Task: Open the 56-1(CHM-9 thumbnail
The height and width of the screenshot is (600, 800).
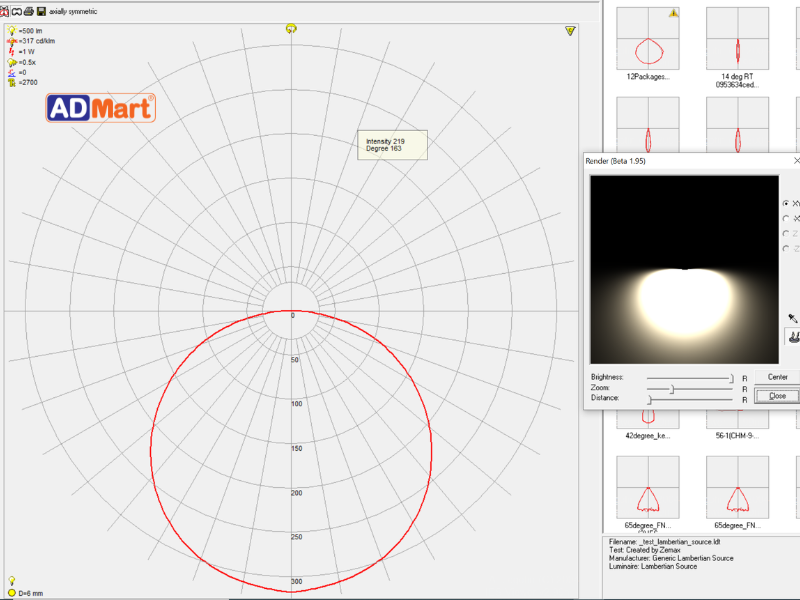Action: pyautogui.click(x=737, y=419)
